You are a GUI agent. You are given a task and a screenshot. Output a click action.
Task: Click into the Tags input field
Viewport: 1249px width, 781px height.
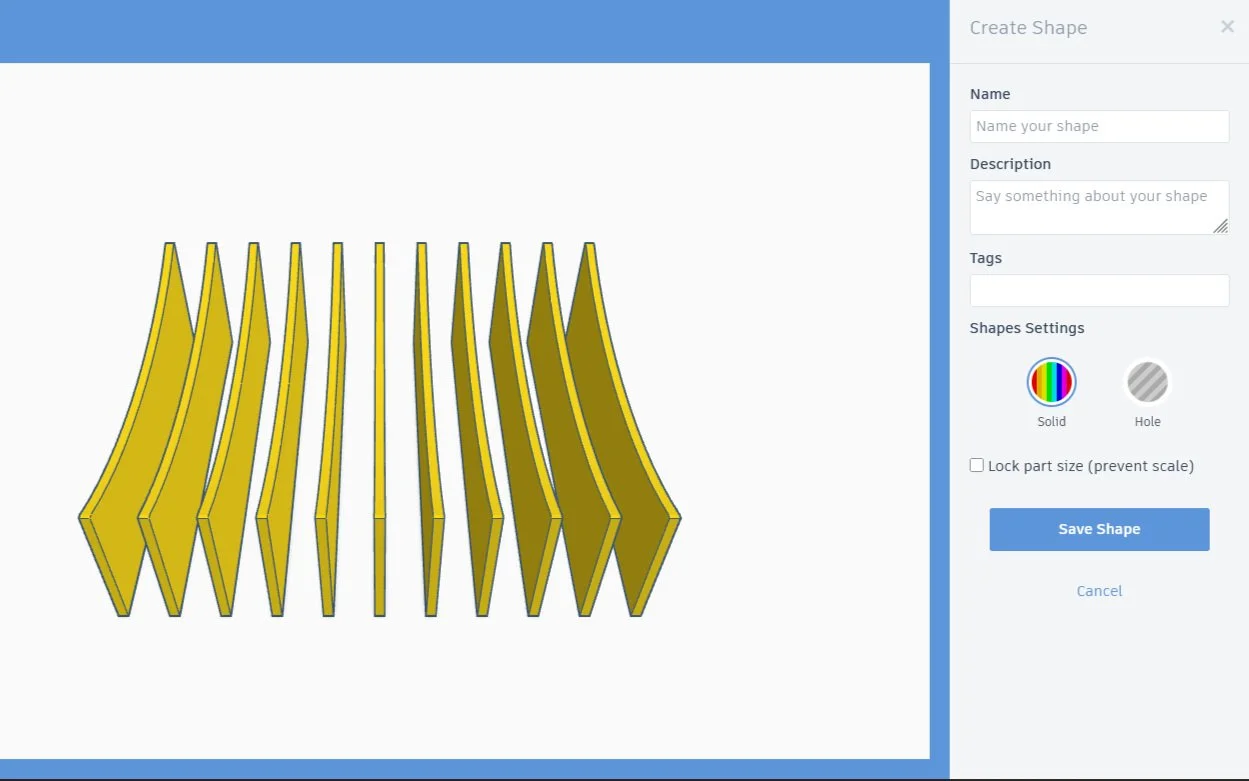[x=1099, y=290]
